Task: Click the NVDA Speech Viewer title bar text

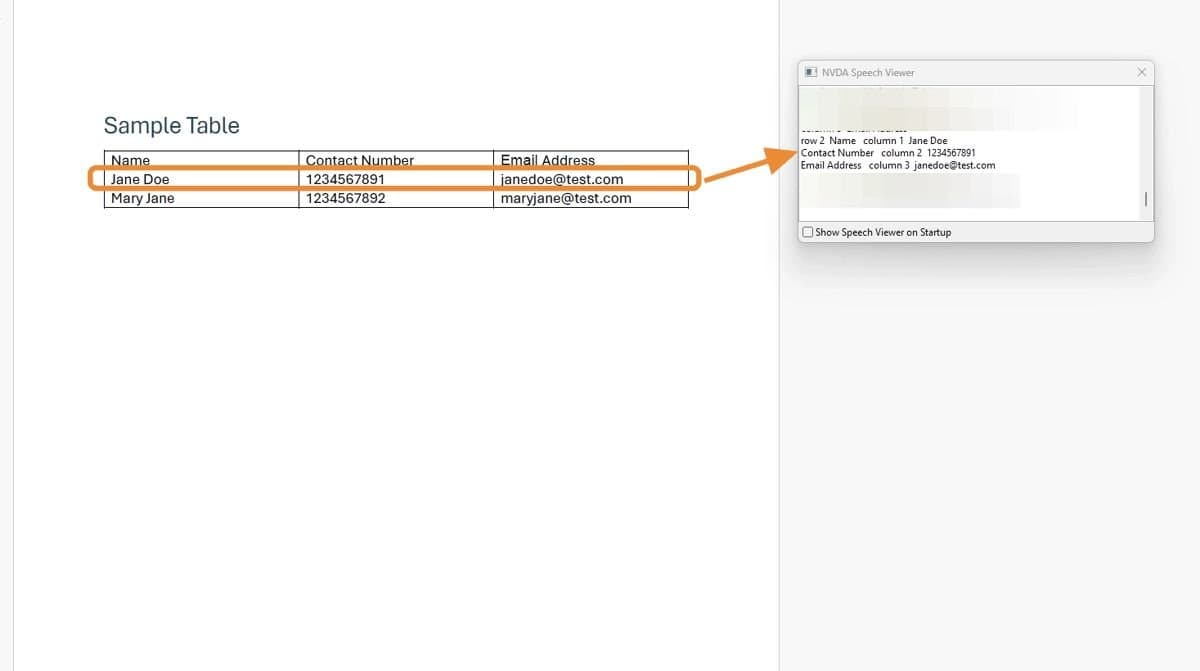Action: pyautogui.click(x=868, y=73)
